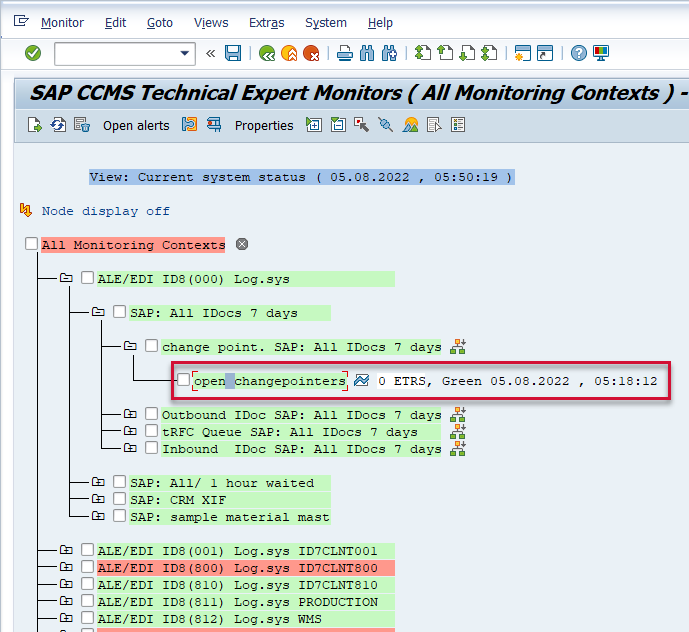Open the command field dropdown arrow
The width and height of the screenshot is (689, 632).
pos(185,53)
